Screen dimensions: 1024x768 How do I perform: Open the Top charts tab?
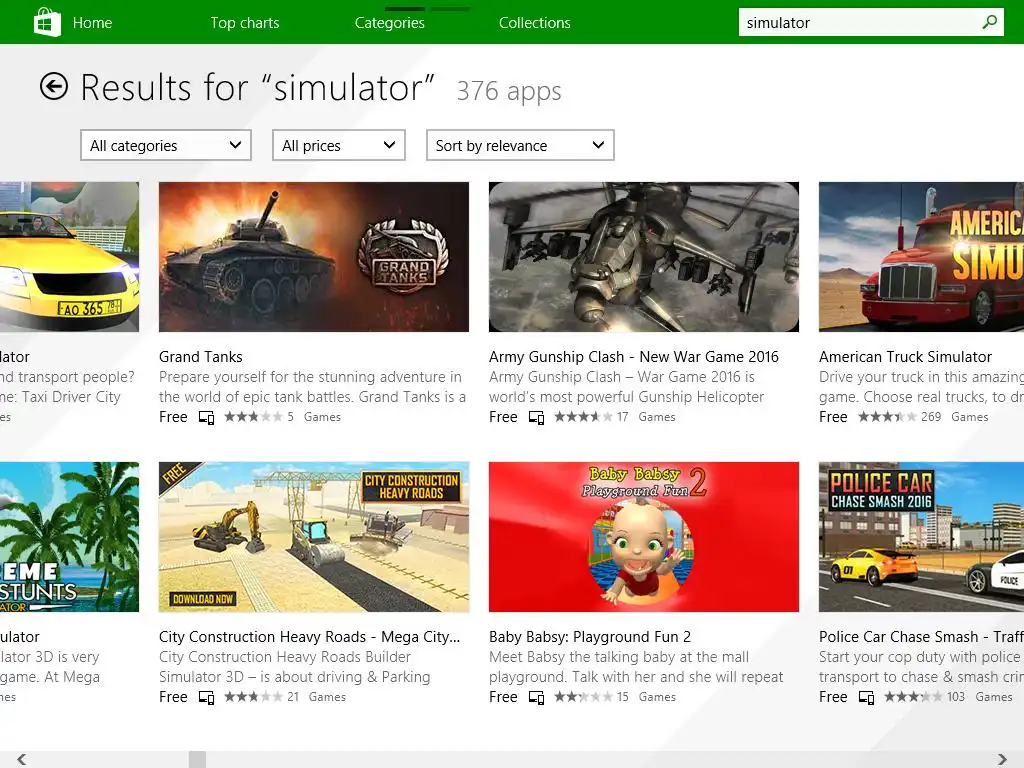coord(245,23)
